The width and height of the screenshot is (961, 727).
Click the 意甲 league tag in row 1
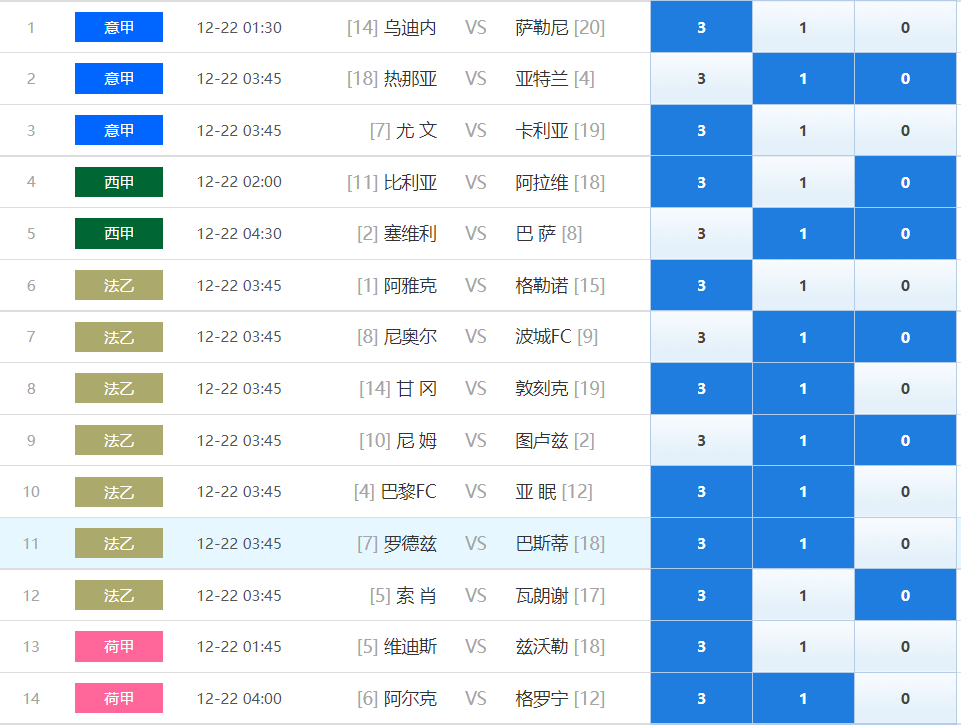point(119,27)
